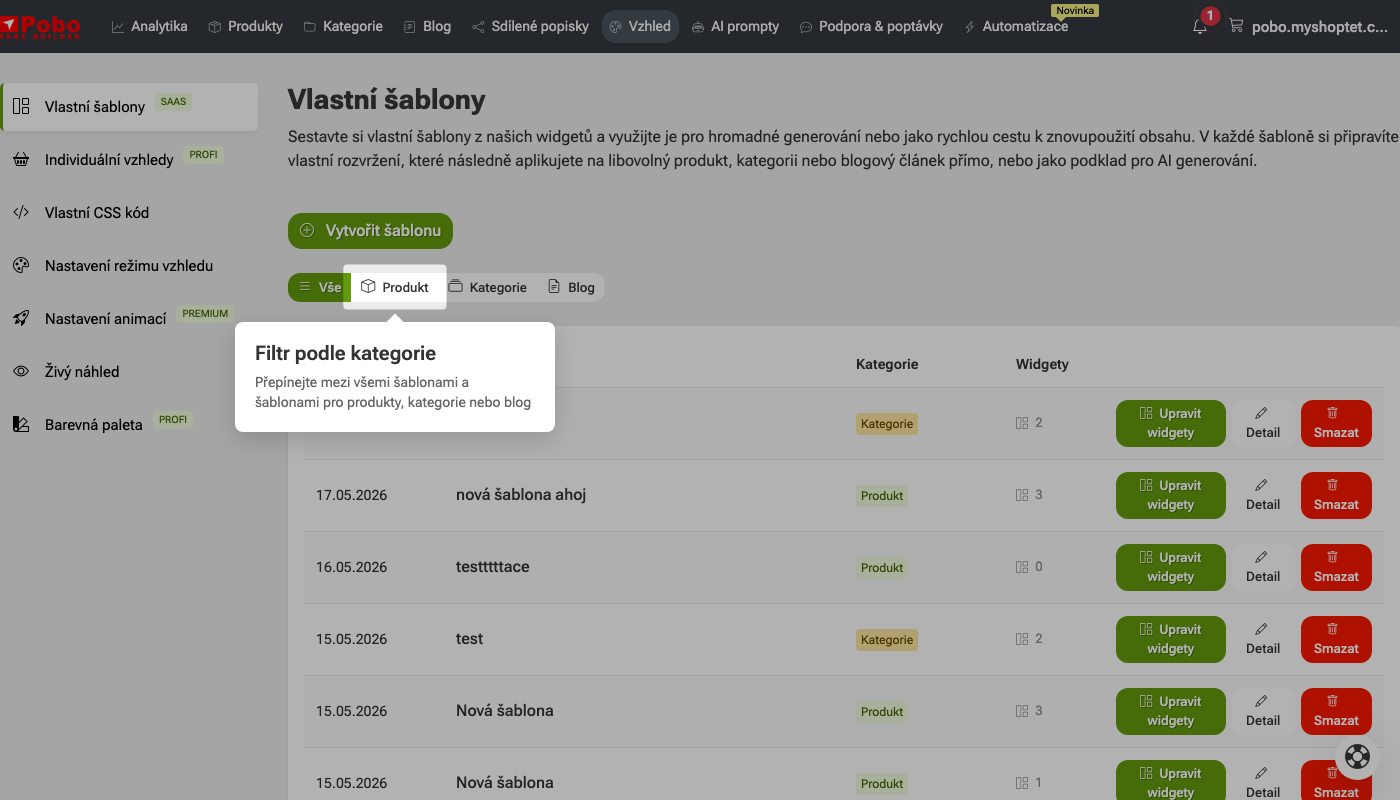Open Detail of the test template
This screenshot has width=1400, height=800.
tap(1263, 639)
